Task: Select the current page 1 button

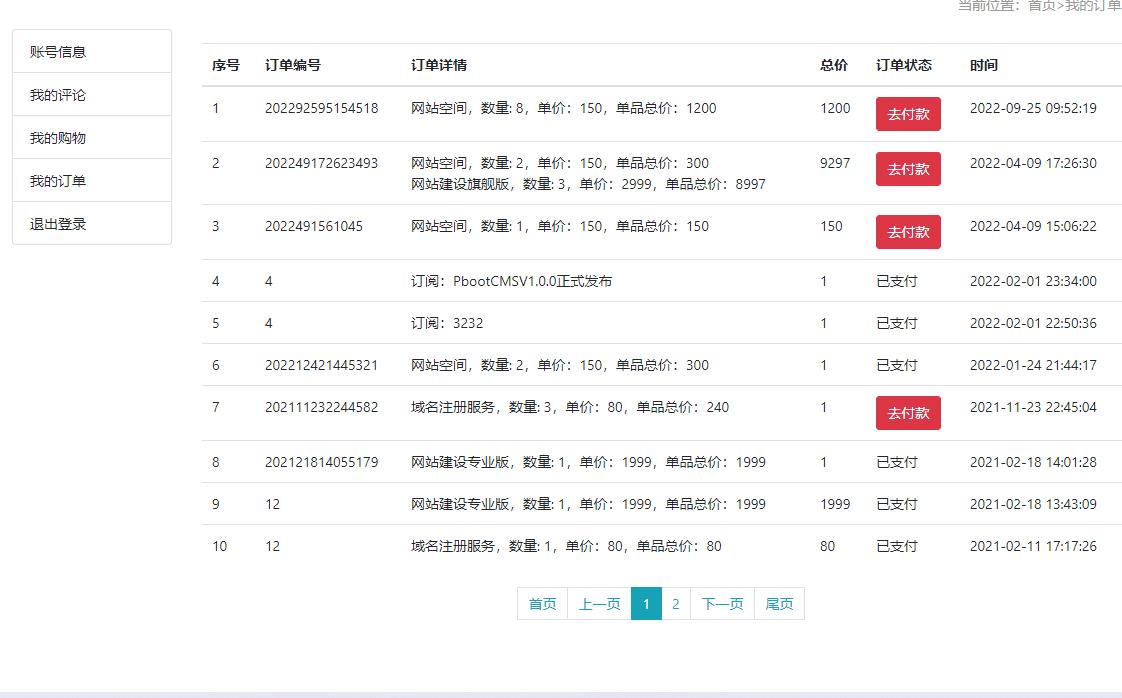Action: (x=646, y=604)
